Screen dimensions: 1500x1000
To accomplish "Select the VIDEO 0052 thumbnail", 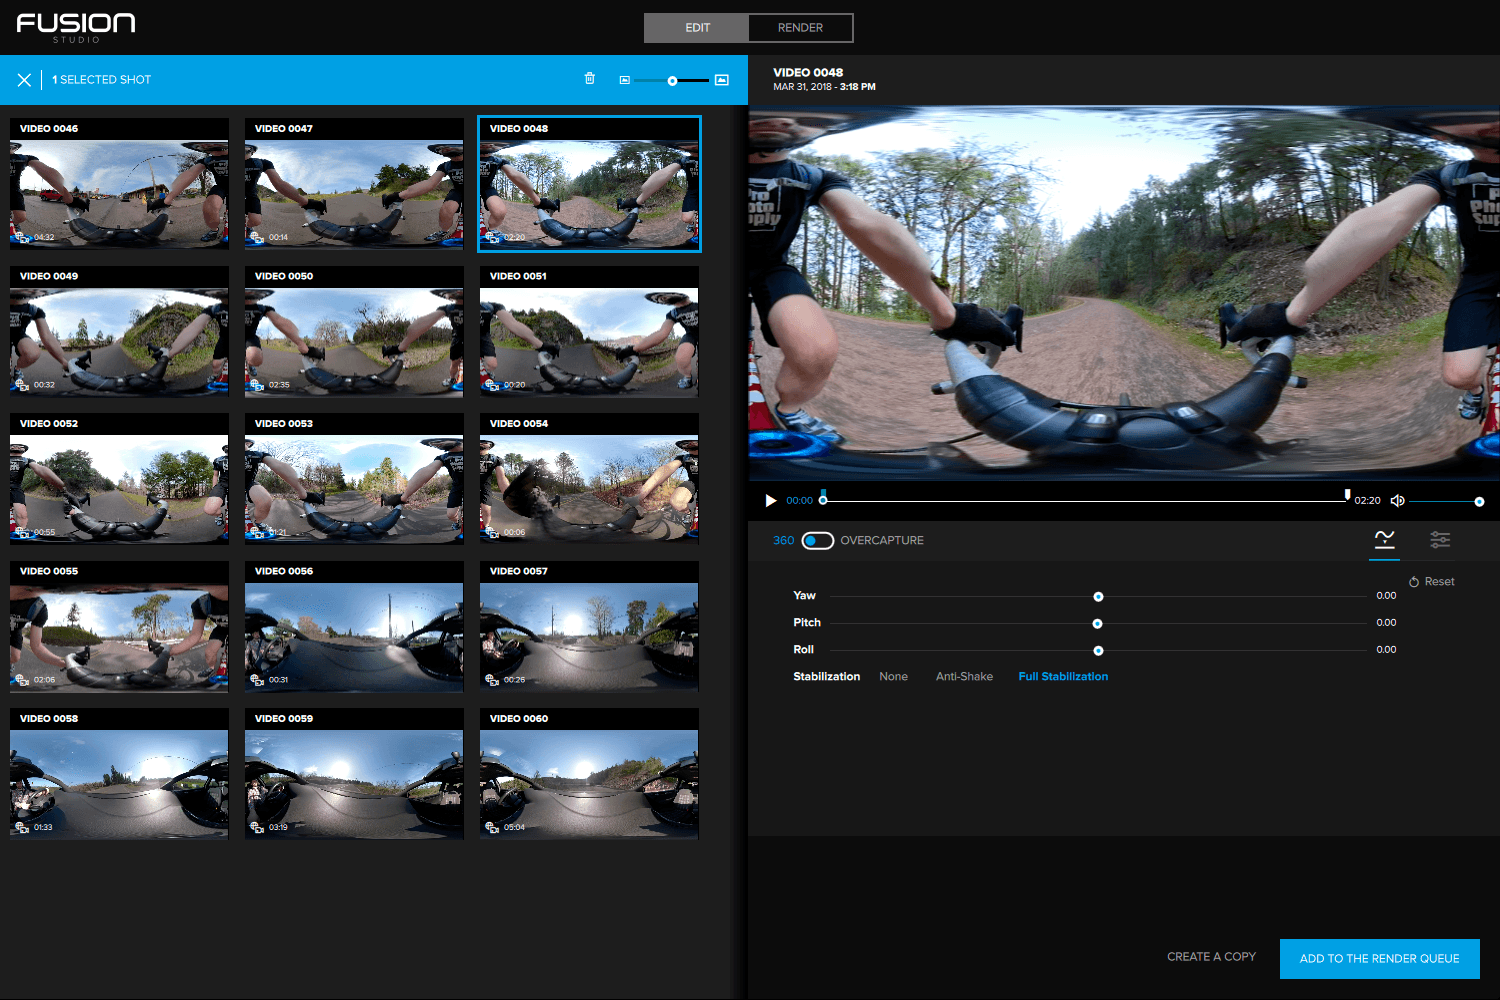I will 119,478.
